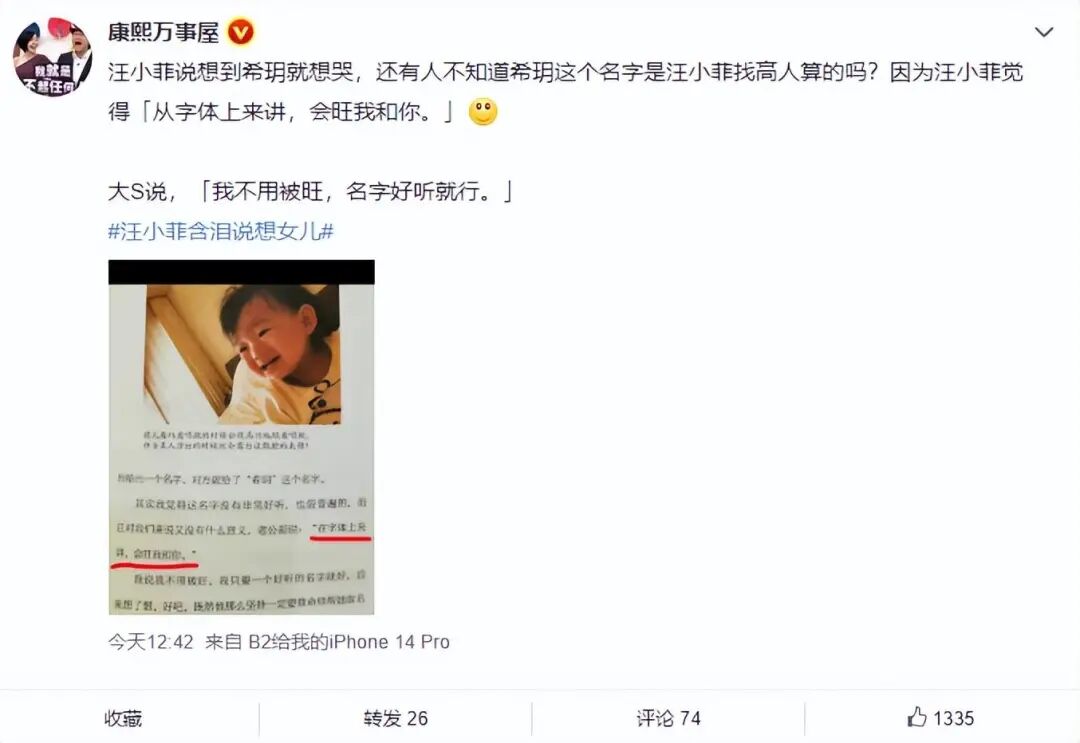Click 收藏 to bookmark the post
The image size is (1080, 743).
123,718
